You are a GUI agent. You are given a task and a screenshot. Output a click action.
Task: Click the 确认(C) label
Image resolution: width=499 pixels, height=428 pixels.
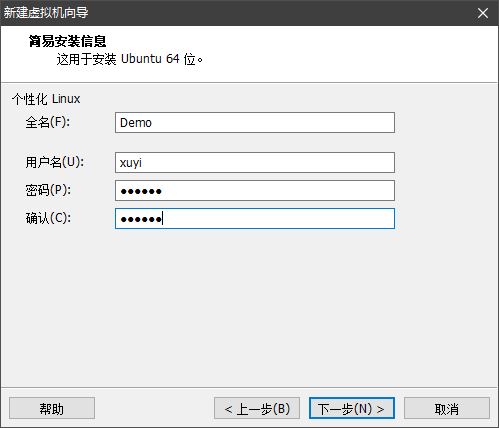[x=48, y=218]
